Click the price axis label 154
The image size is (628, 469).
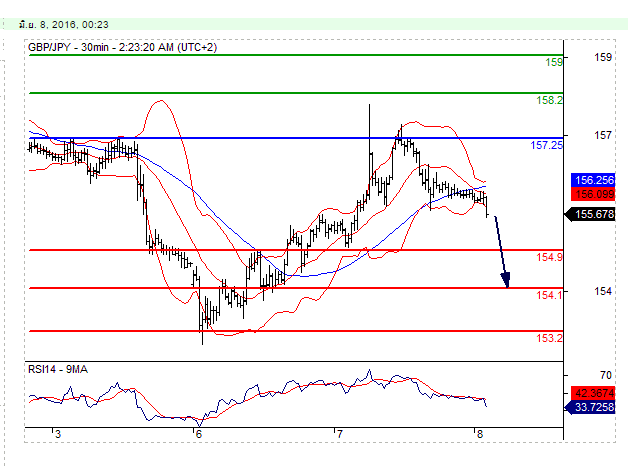pos(603,291)
